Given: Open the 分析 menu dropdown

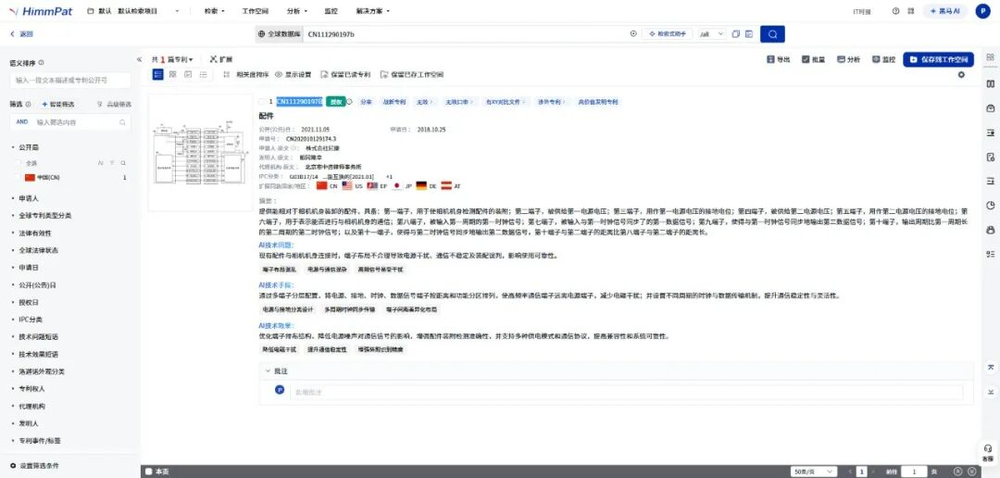Looking at the screenshot, I should (297, 11).
